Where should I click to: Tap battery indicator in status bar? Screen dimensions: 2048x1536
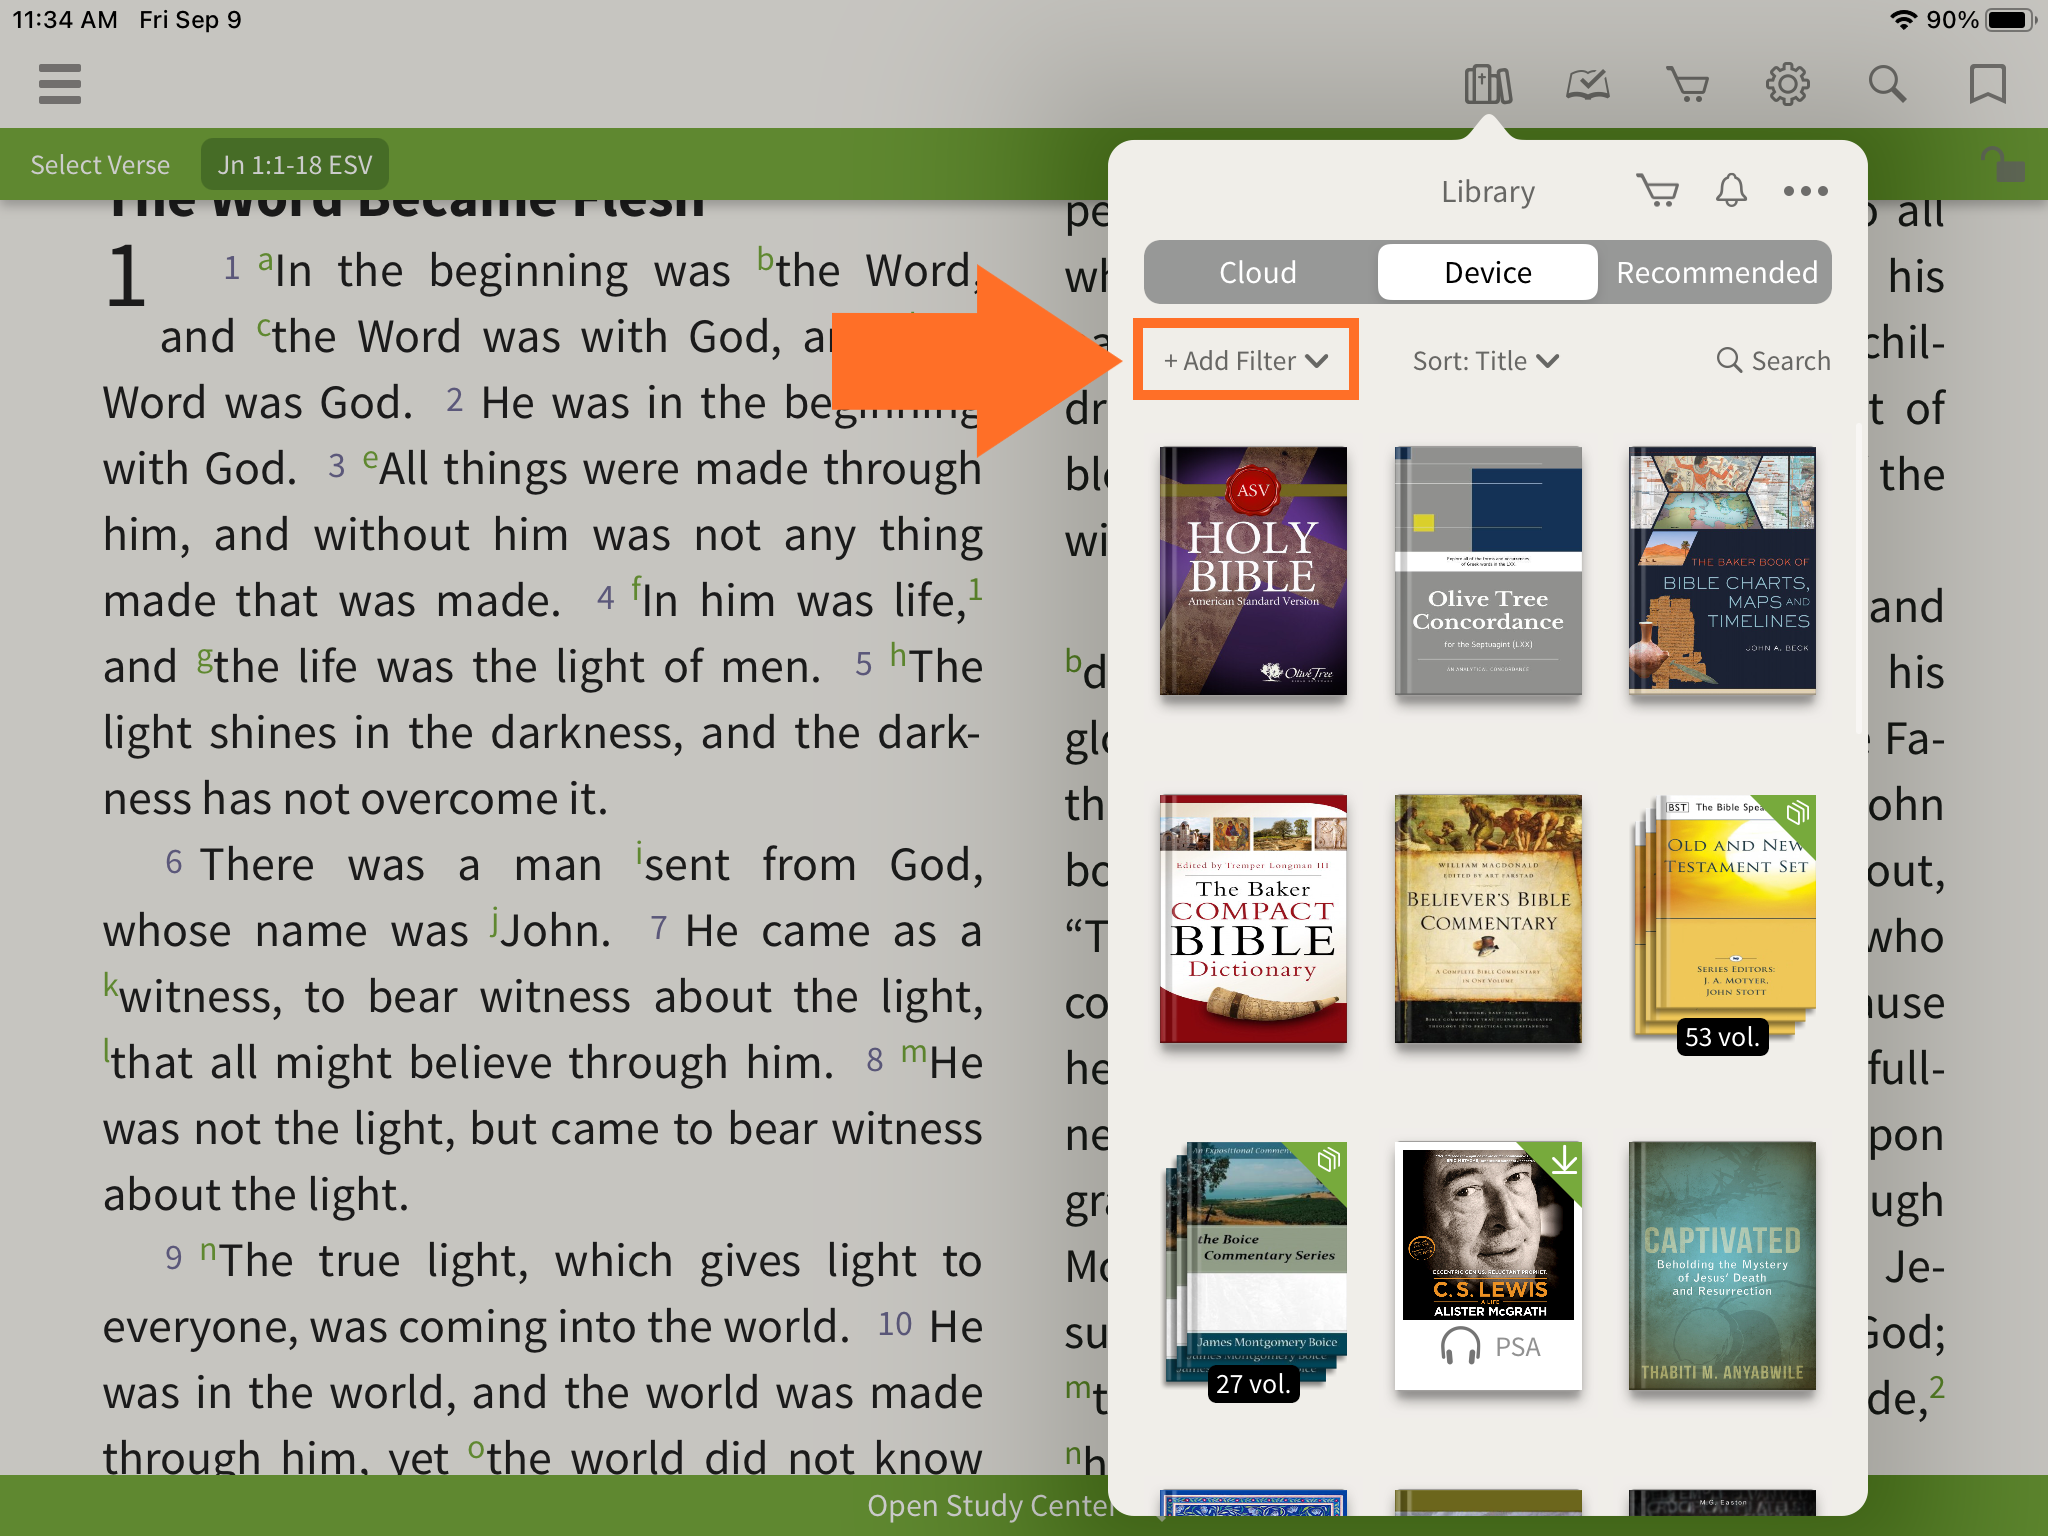[2011, 20]
